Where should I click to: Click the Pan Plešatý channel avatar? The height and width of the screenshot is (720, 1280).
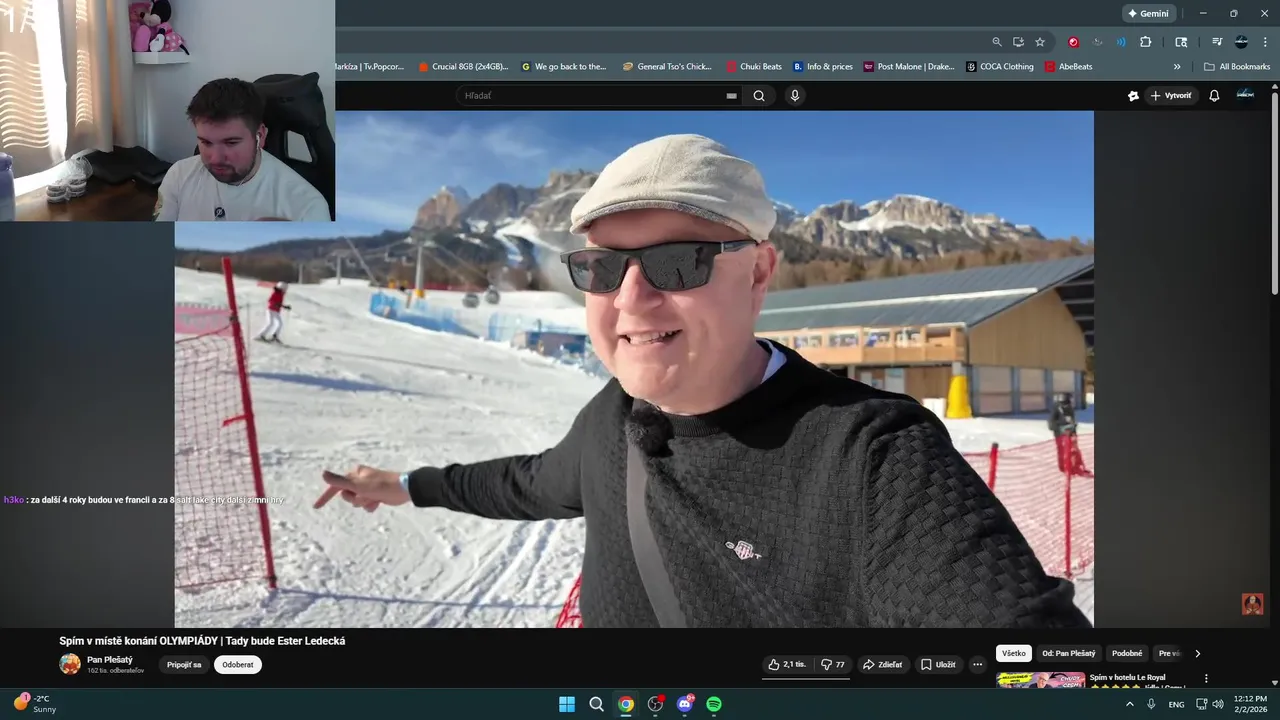tap(70, 664)
